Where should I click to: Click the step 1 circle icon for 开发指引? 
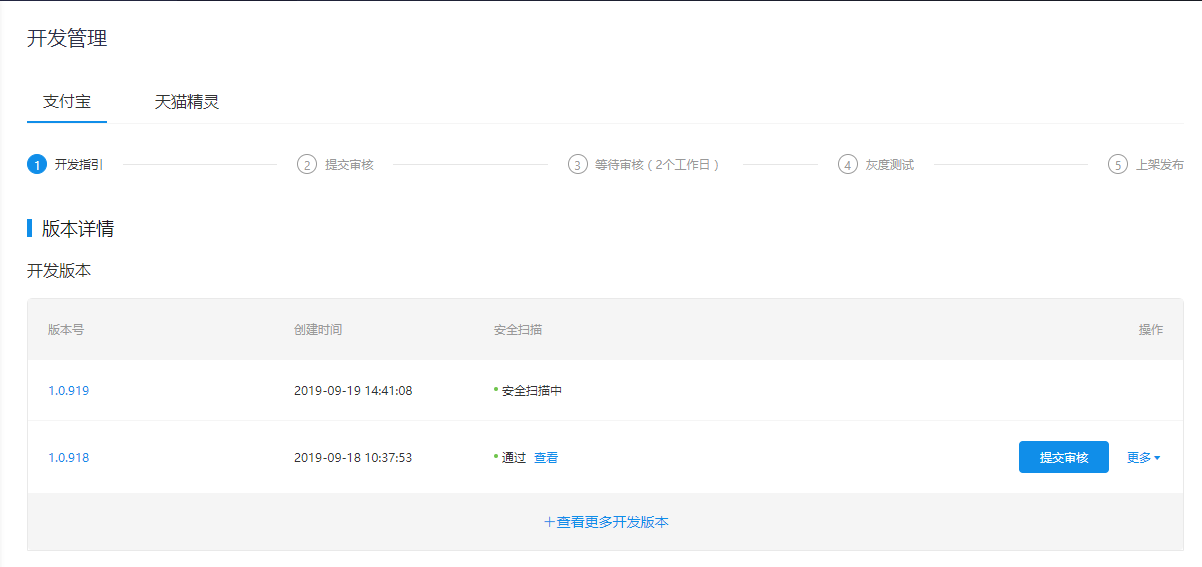(37, 164)
